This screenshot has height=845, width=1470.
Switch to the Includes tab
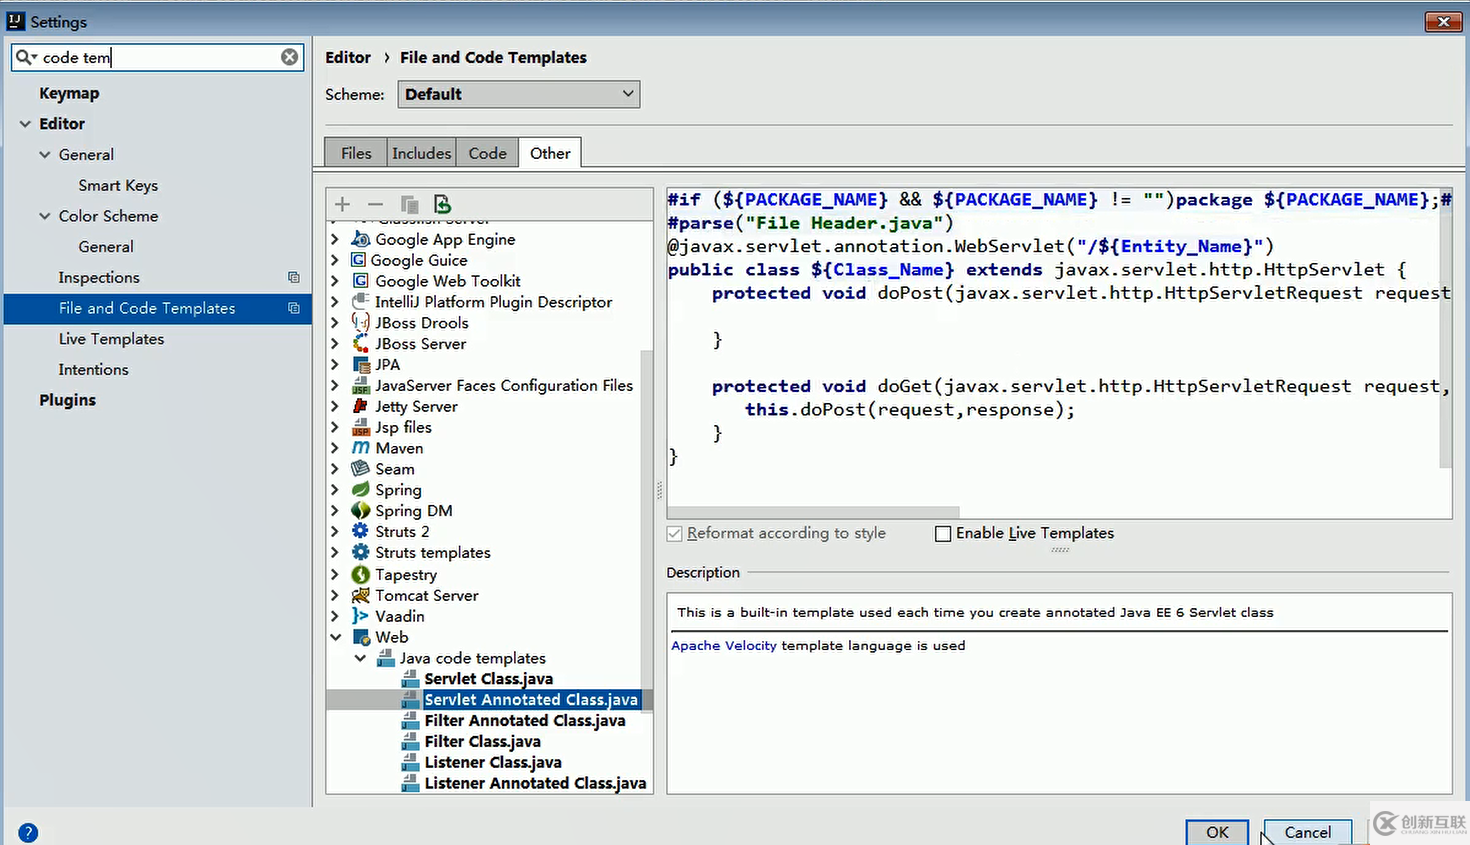click(421, 153)
